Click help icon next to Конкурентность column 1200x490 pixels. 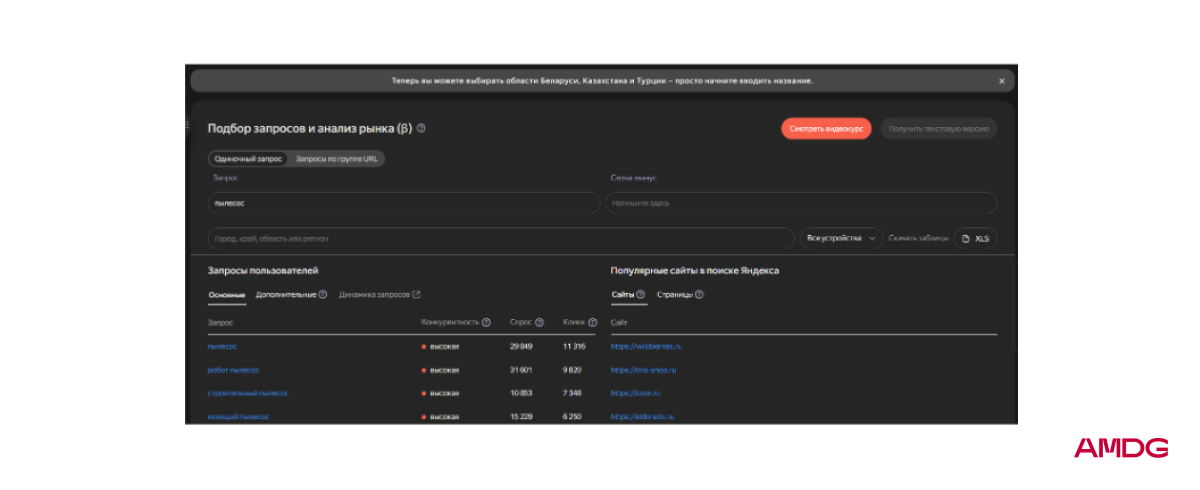[486, 323]
